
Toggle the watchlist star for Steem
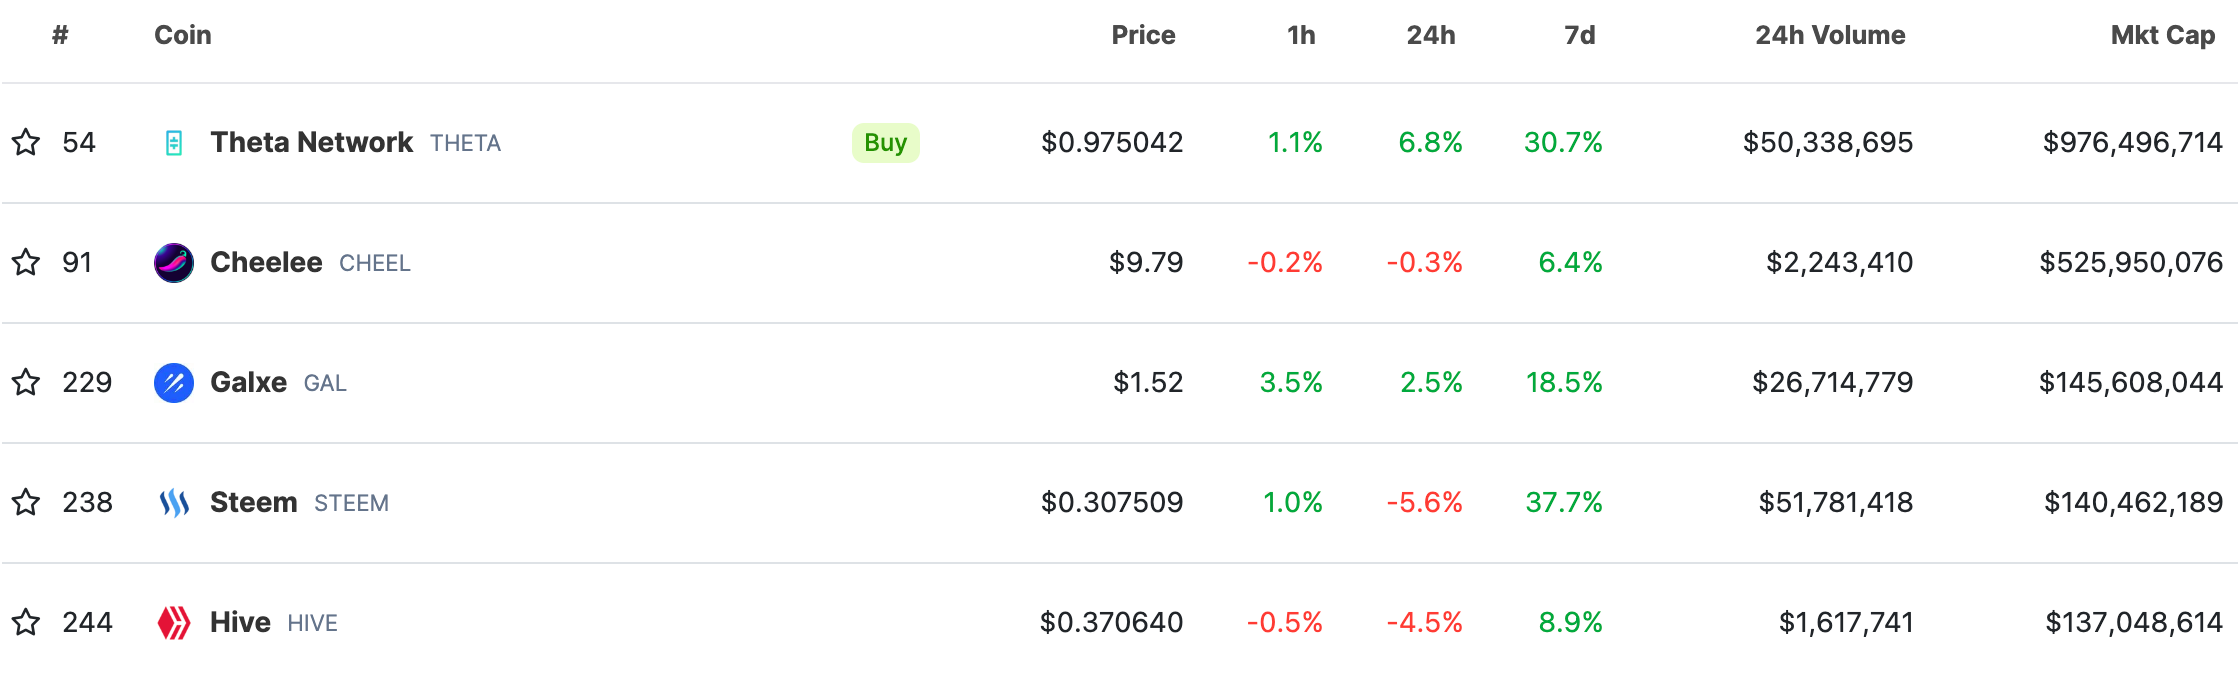click(x=27, y=502)
